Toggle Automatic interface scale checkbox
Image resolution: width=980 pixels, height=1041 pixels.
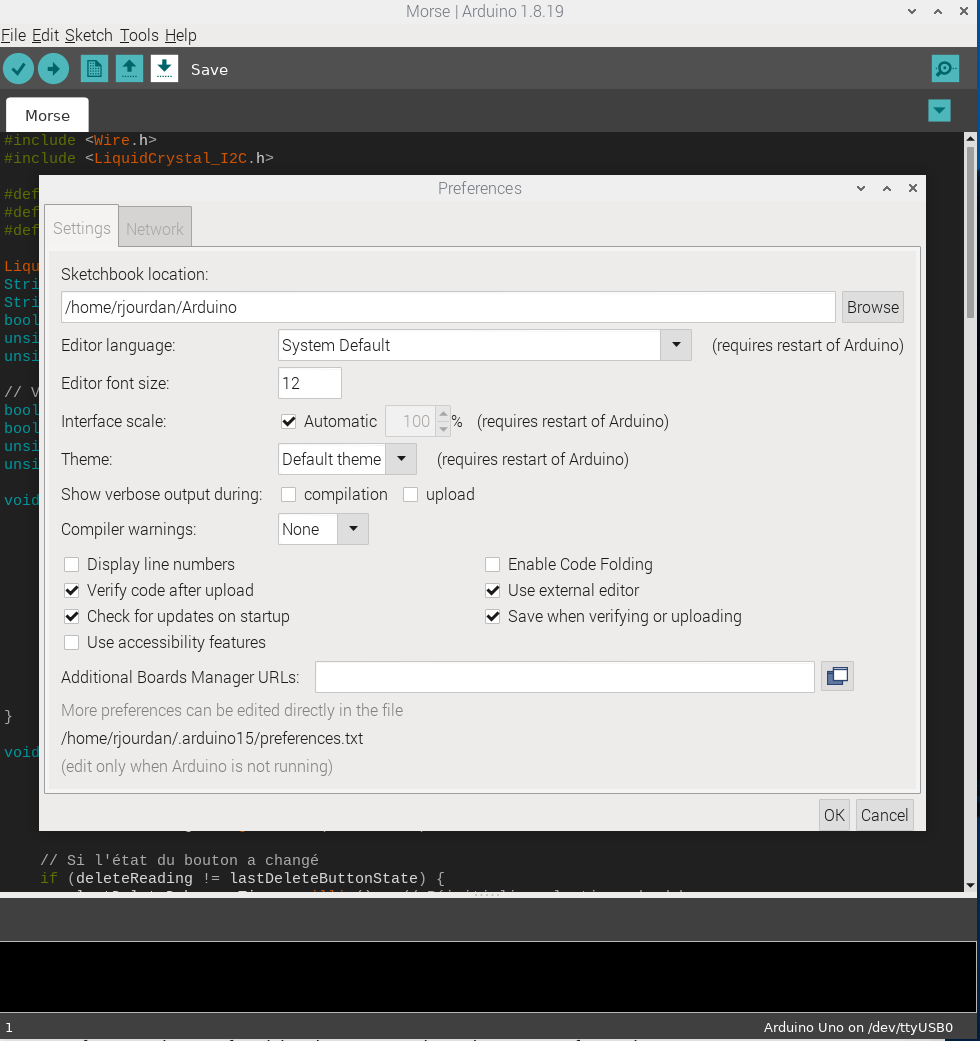pos(289,422)
